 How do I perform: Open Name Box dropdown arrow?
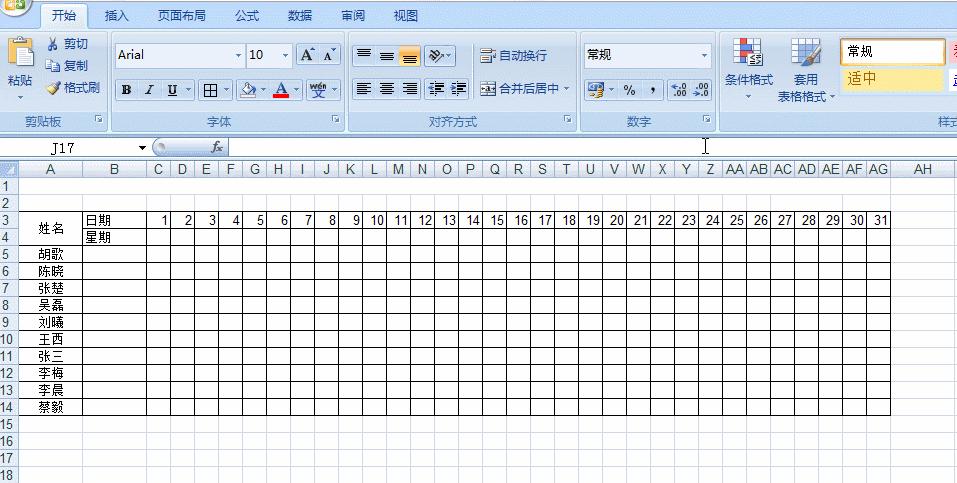point(142,148)
